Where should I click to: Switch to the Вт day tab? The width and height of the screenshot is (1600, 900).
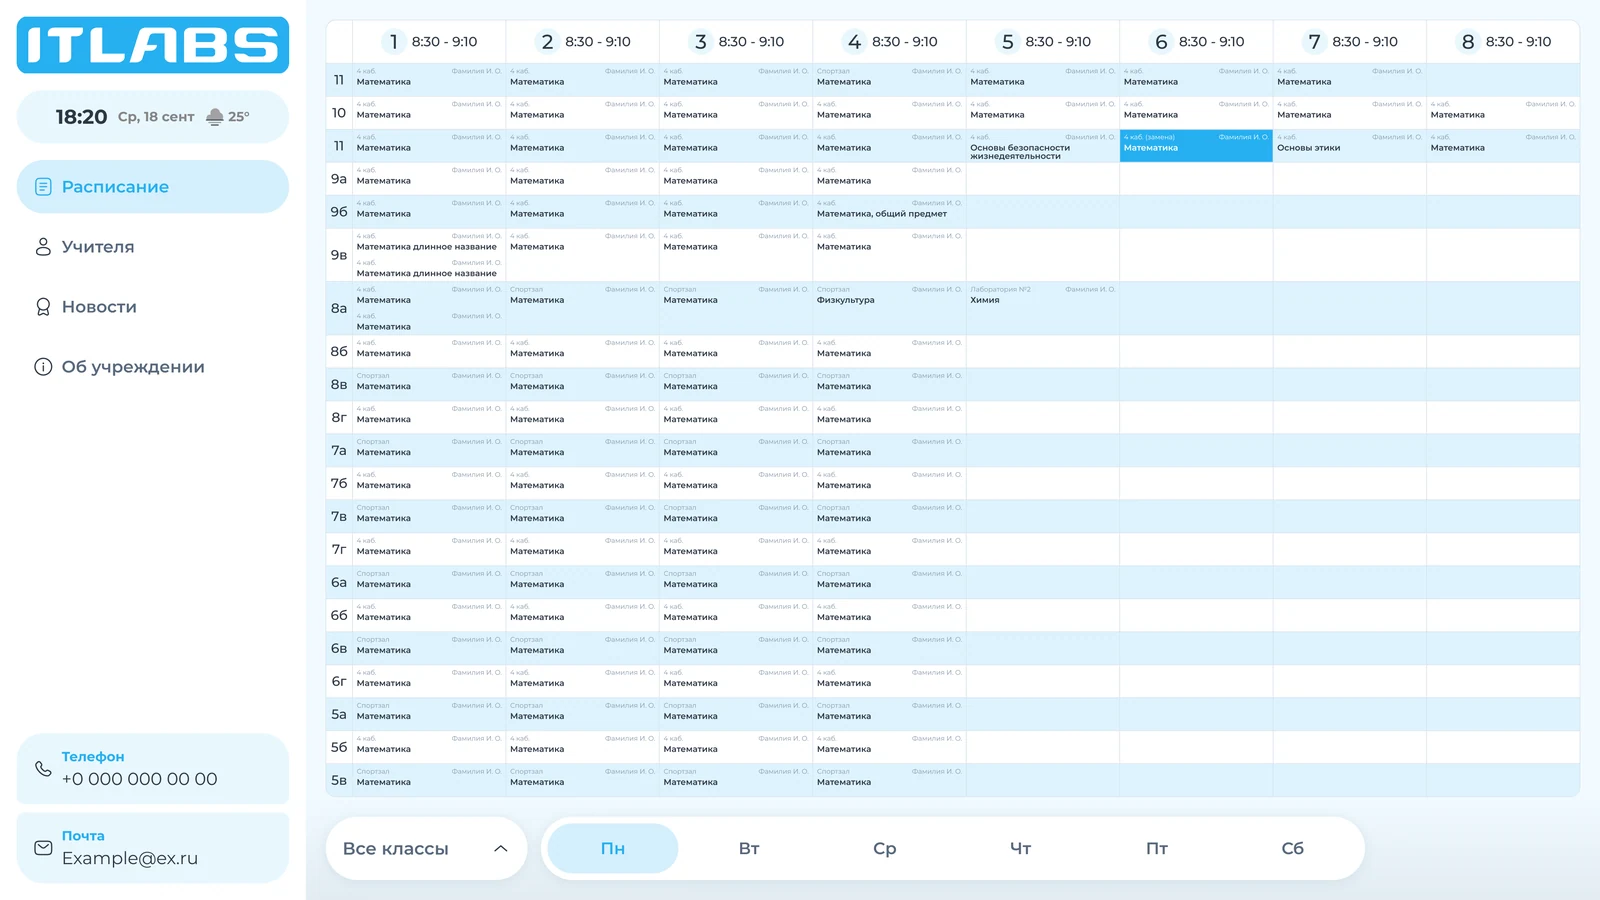pos(749,849)
